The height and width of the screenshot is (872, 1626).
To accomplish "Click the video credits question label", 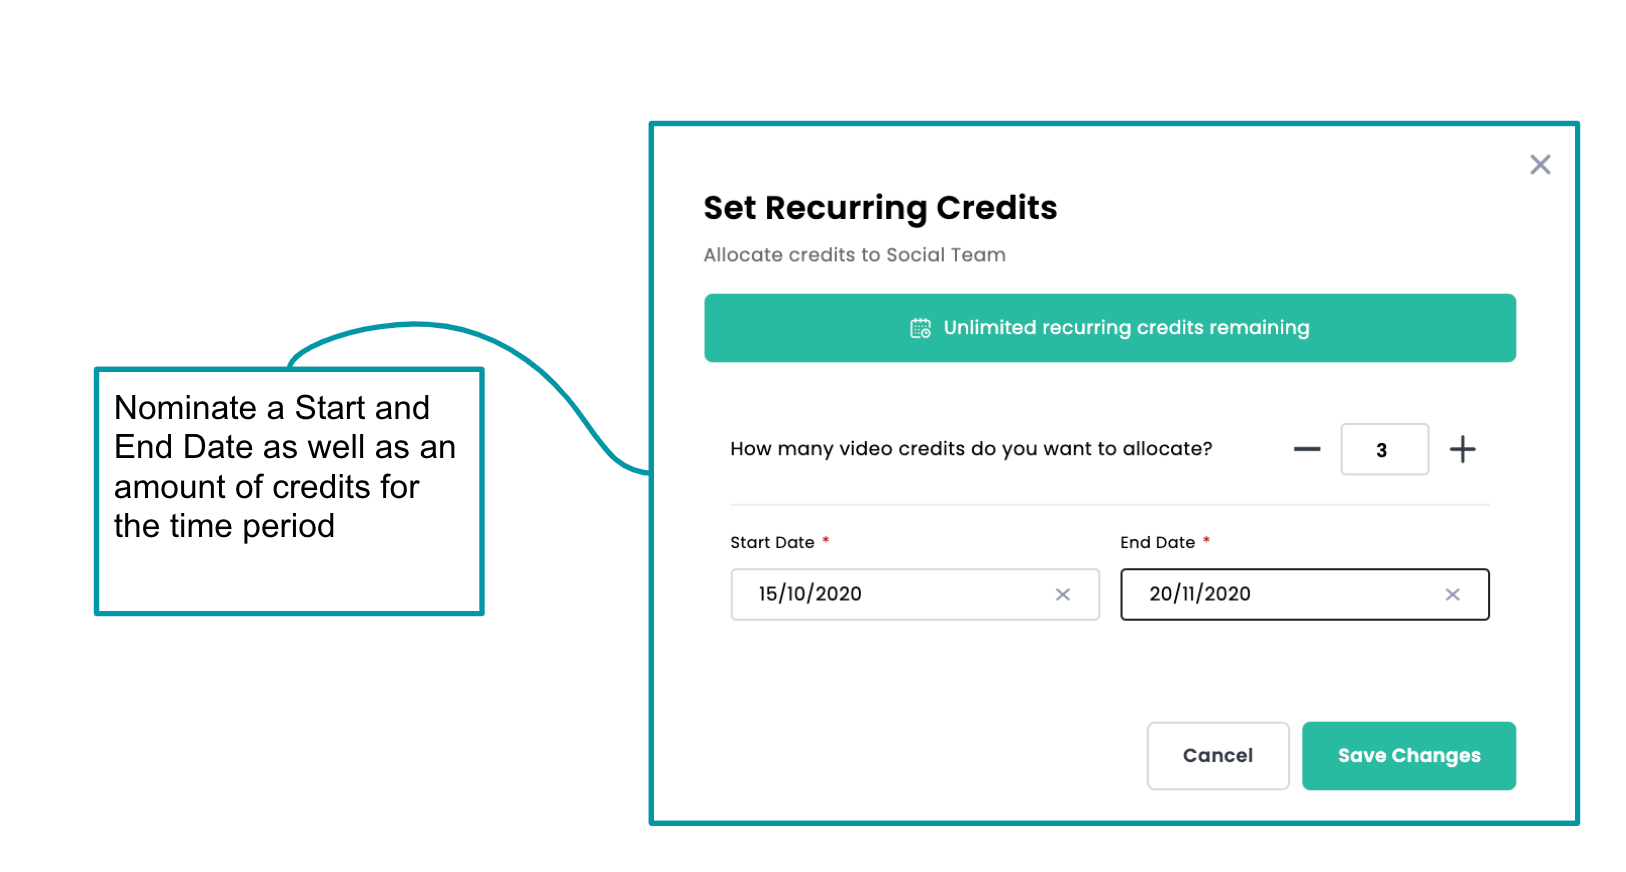I will [x=971, y=449].
